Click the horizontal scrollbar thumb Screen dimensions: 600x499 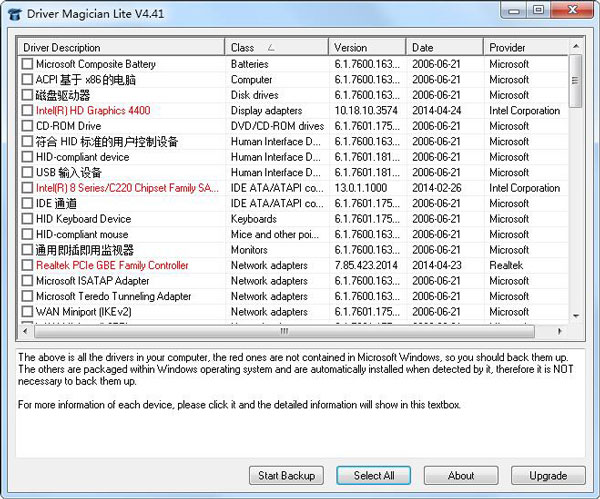pos(284,331)
